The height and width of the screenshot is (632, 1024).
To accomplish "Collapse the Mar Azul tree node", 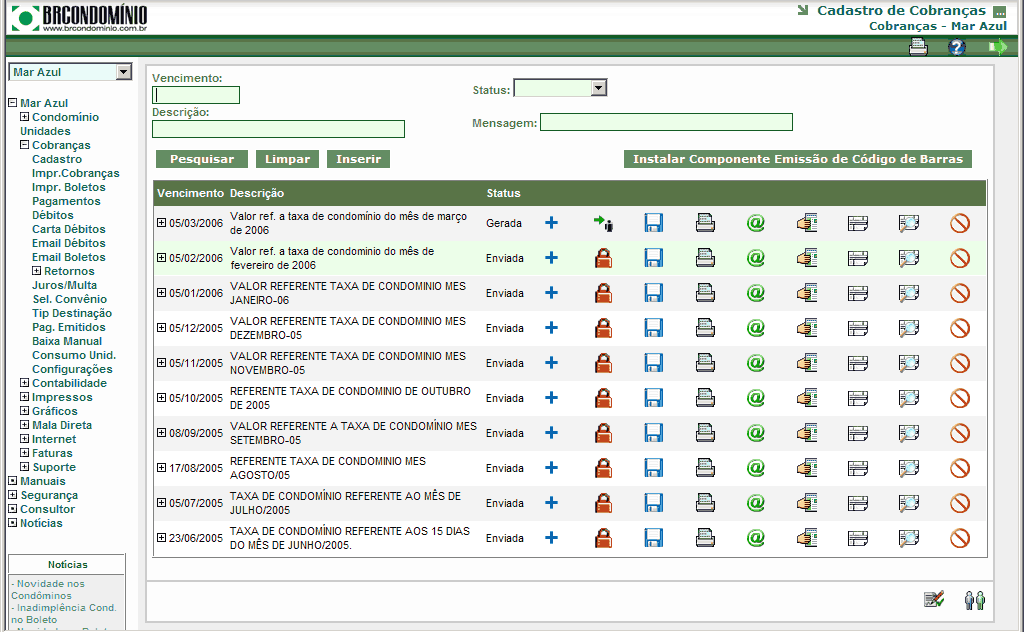I will point(12,103).
